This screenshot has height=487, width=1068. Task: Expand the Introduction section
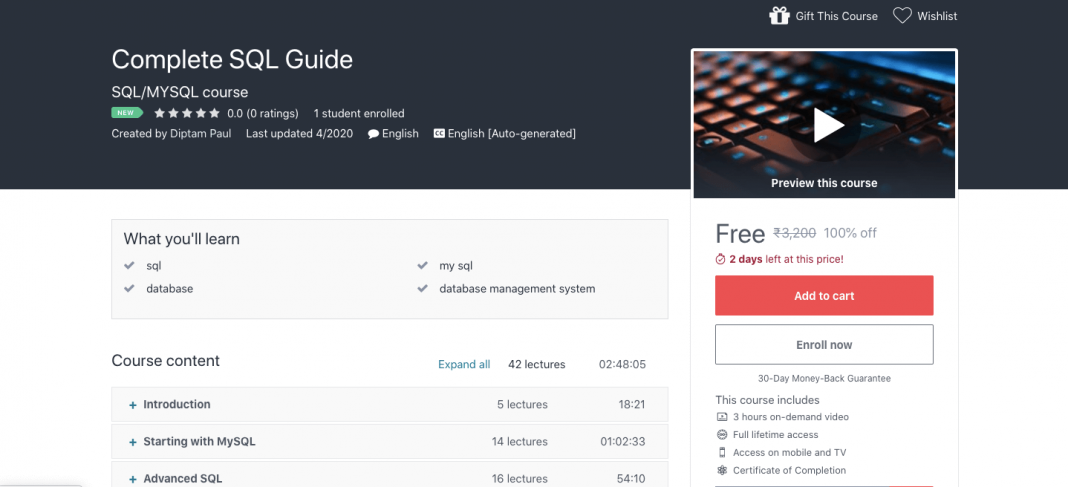(x=390, y=405)
